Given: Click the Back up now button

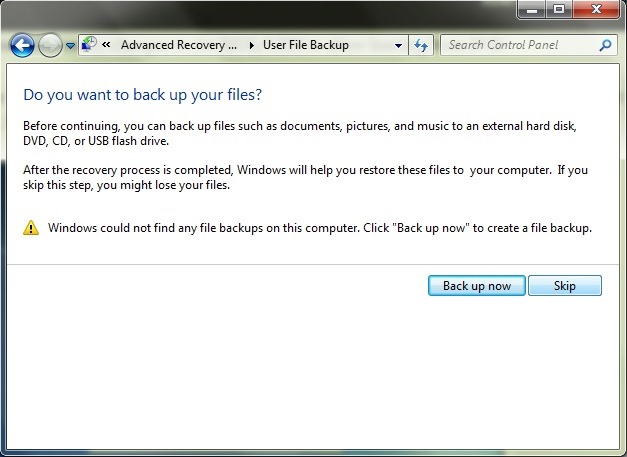Looking at the screenshot, I should (x=477, y=285).
